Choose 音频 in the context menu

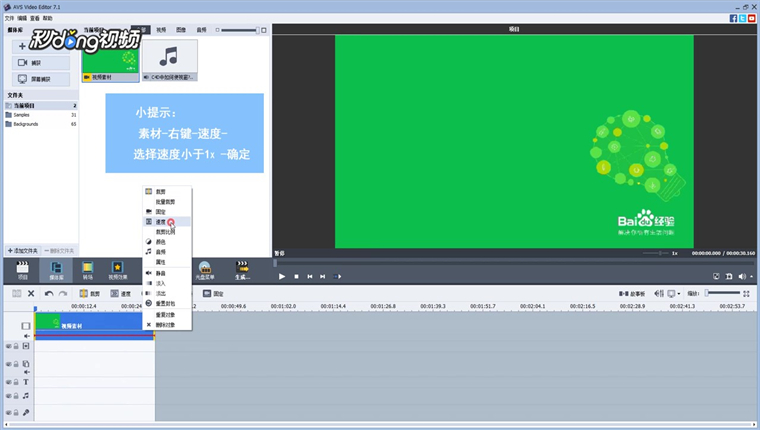click(x=167, y=252)
